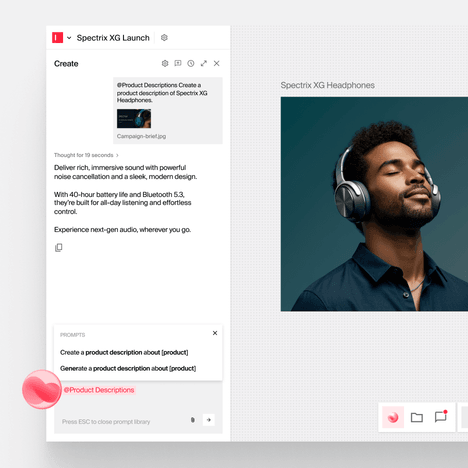Open the folder icon in bottom toolbar

(x=417, y=417)
